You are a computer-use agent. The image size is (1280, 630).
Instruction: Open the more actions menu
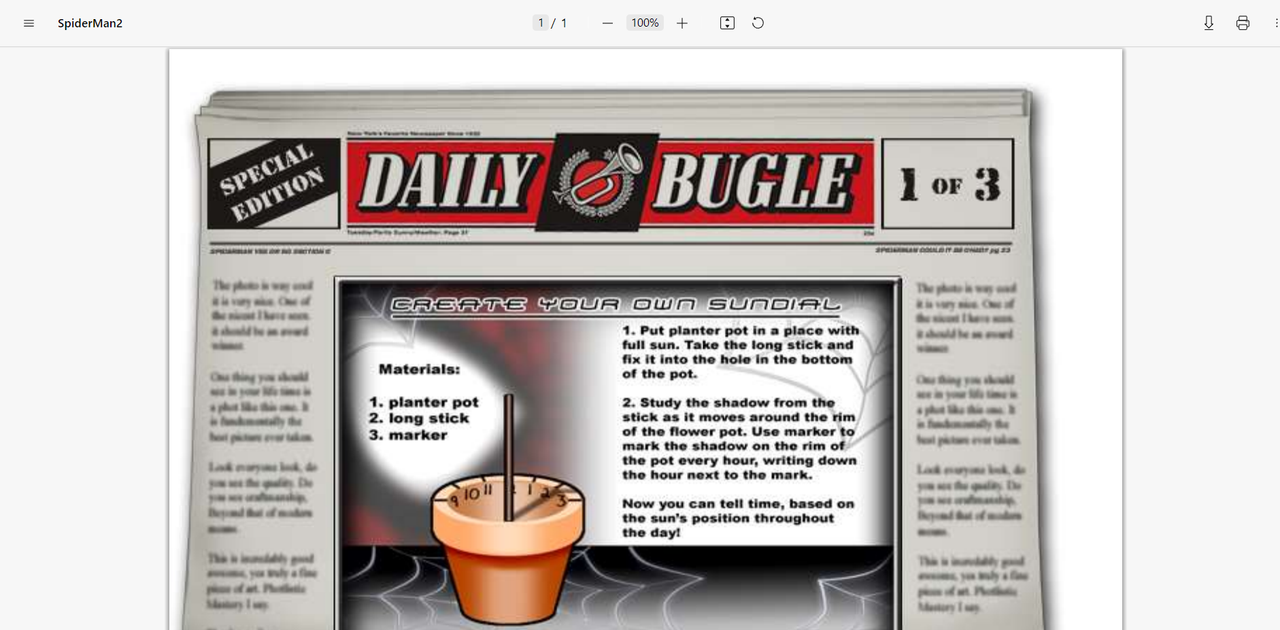tap(1276, 23)
